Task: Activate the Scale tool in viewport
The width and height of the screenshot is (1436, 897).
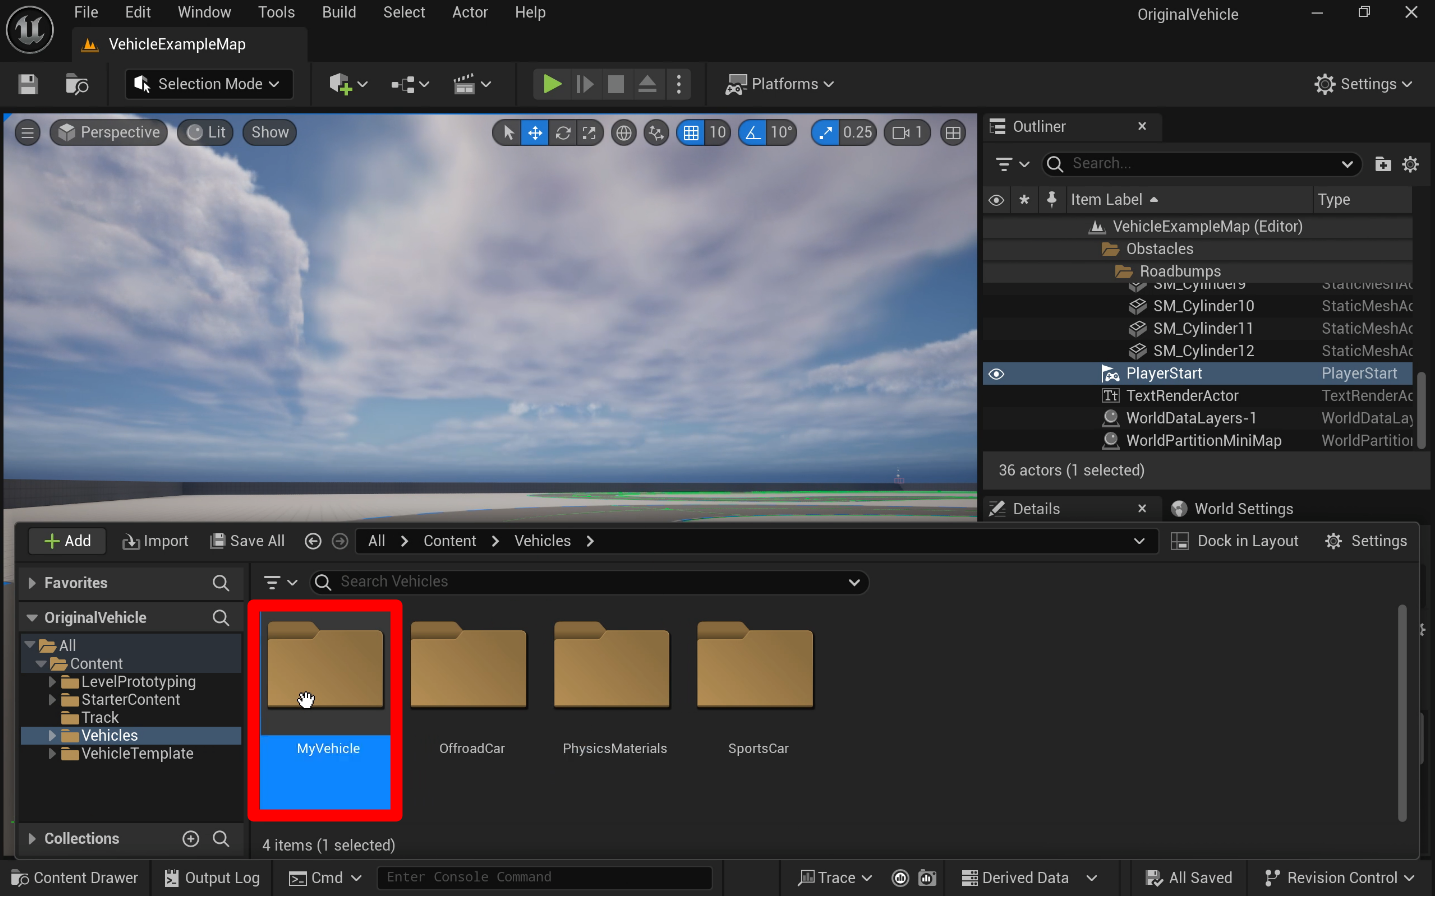Action: tap(590, 132)
